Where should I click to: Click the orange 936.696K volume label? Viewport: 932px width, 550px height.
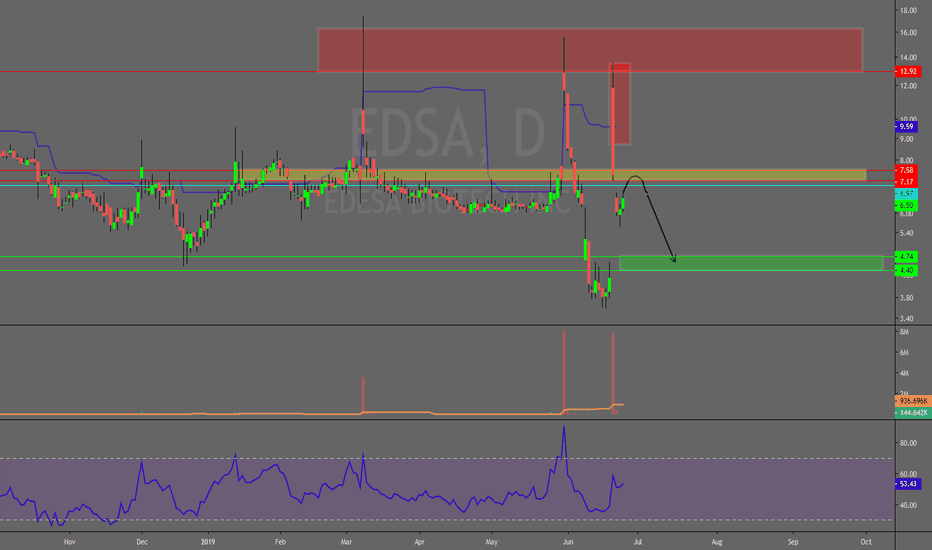coord(913,401)
